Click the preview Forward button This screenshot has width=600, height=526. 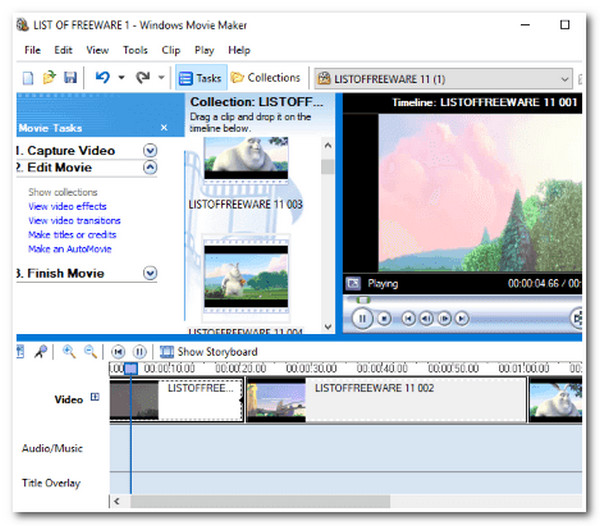(462, 319)
